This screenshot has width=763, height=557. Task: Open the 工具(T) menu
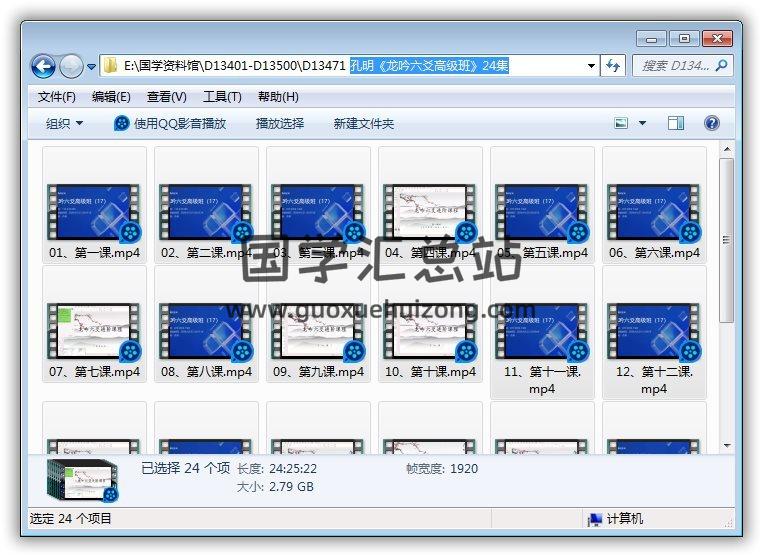pos(222,97)
